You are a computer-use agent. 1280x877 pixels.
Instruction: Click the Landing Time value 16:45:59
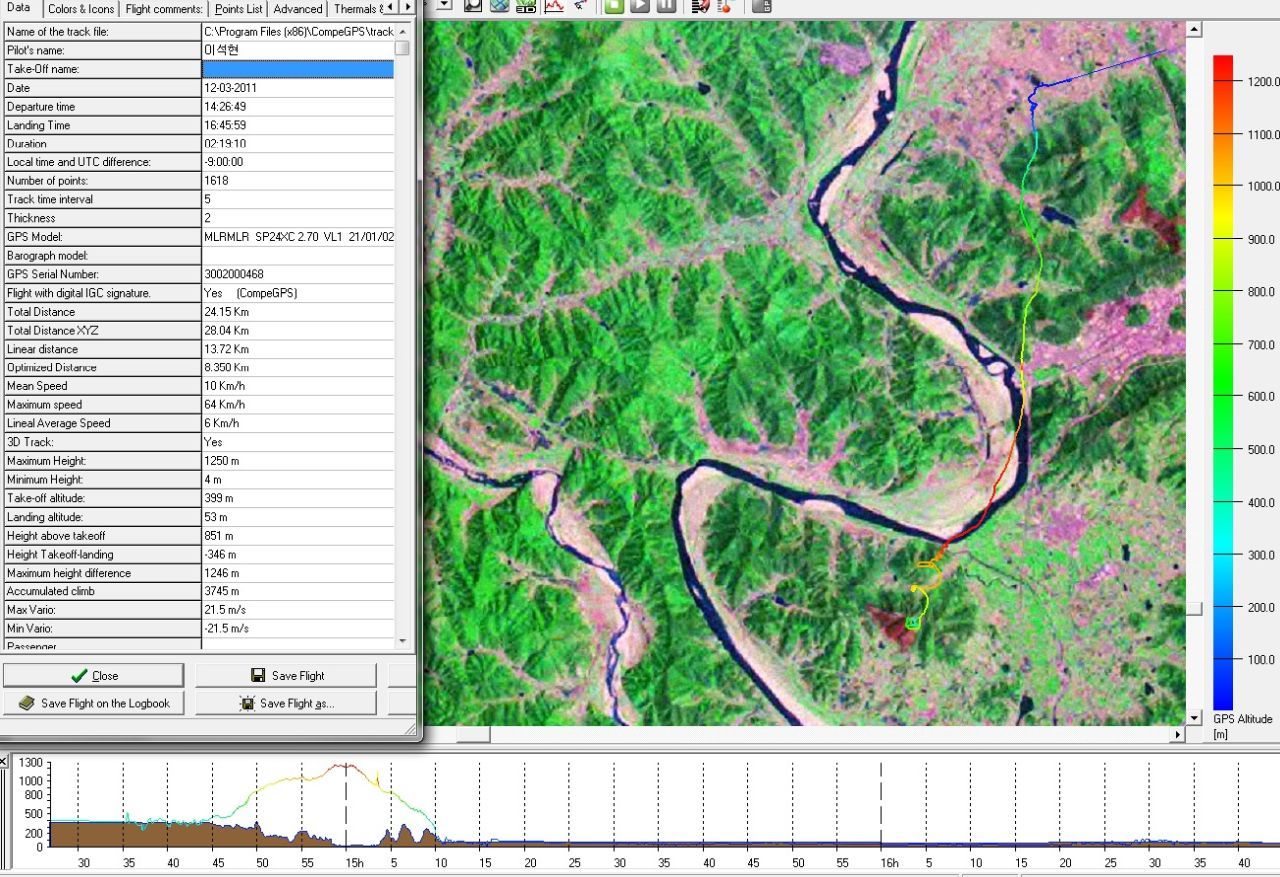click(x=225, y=125)
